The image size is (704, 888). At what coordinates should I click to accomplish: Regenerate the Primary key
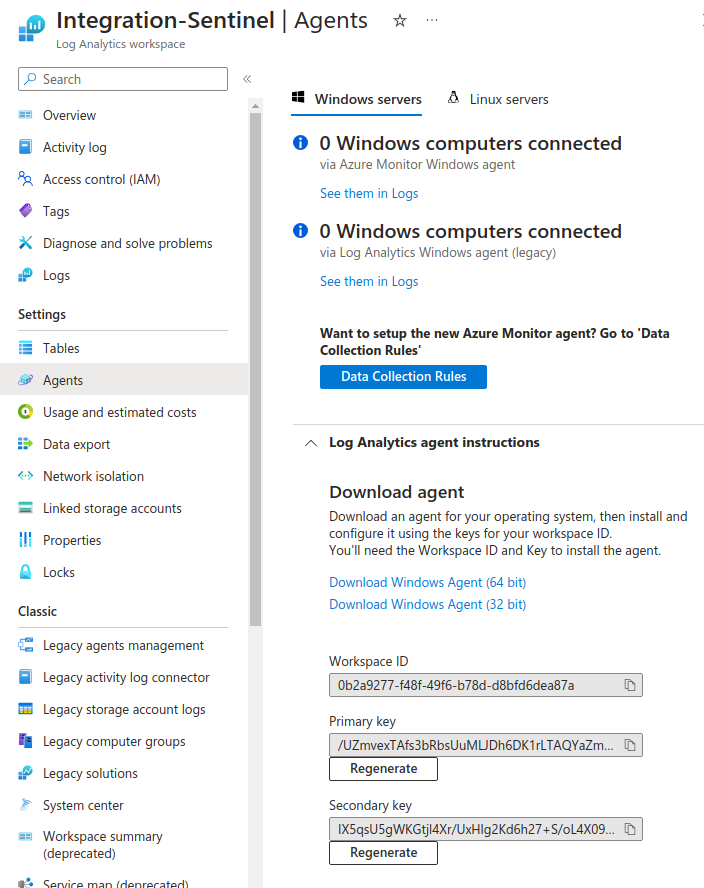tap(383, 769)
